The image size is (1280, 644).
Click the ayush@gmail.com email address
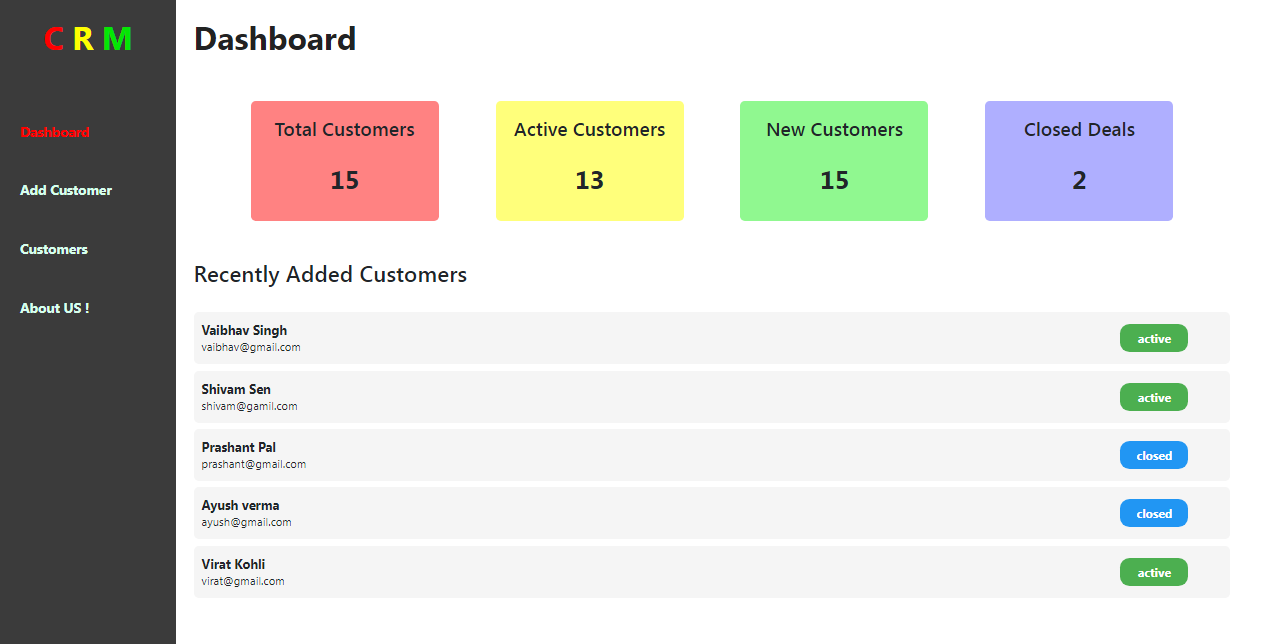(x=246, y=523)
